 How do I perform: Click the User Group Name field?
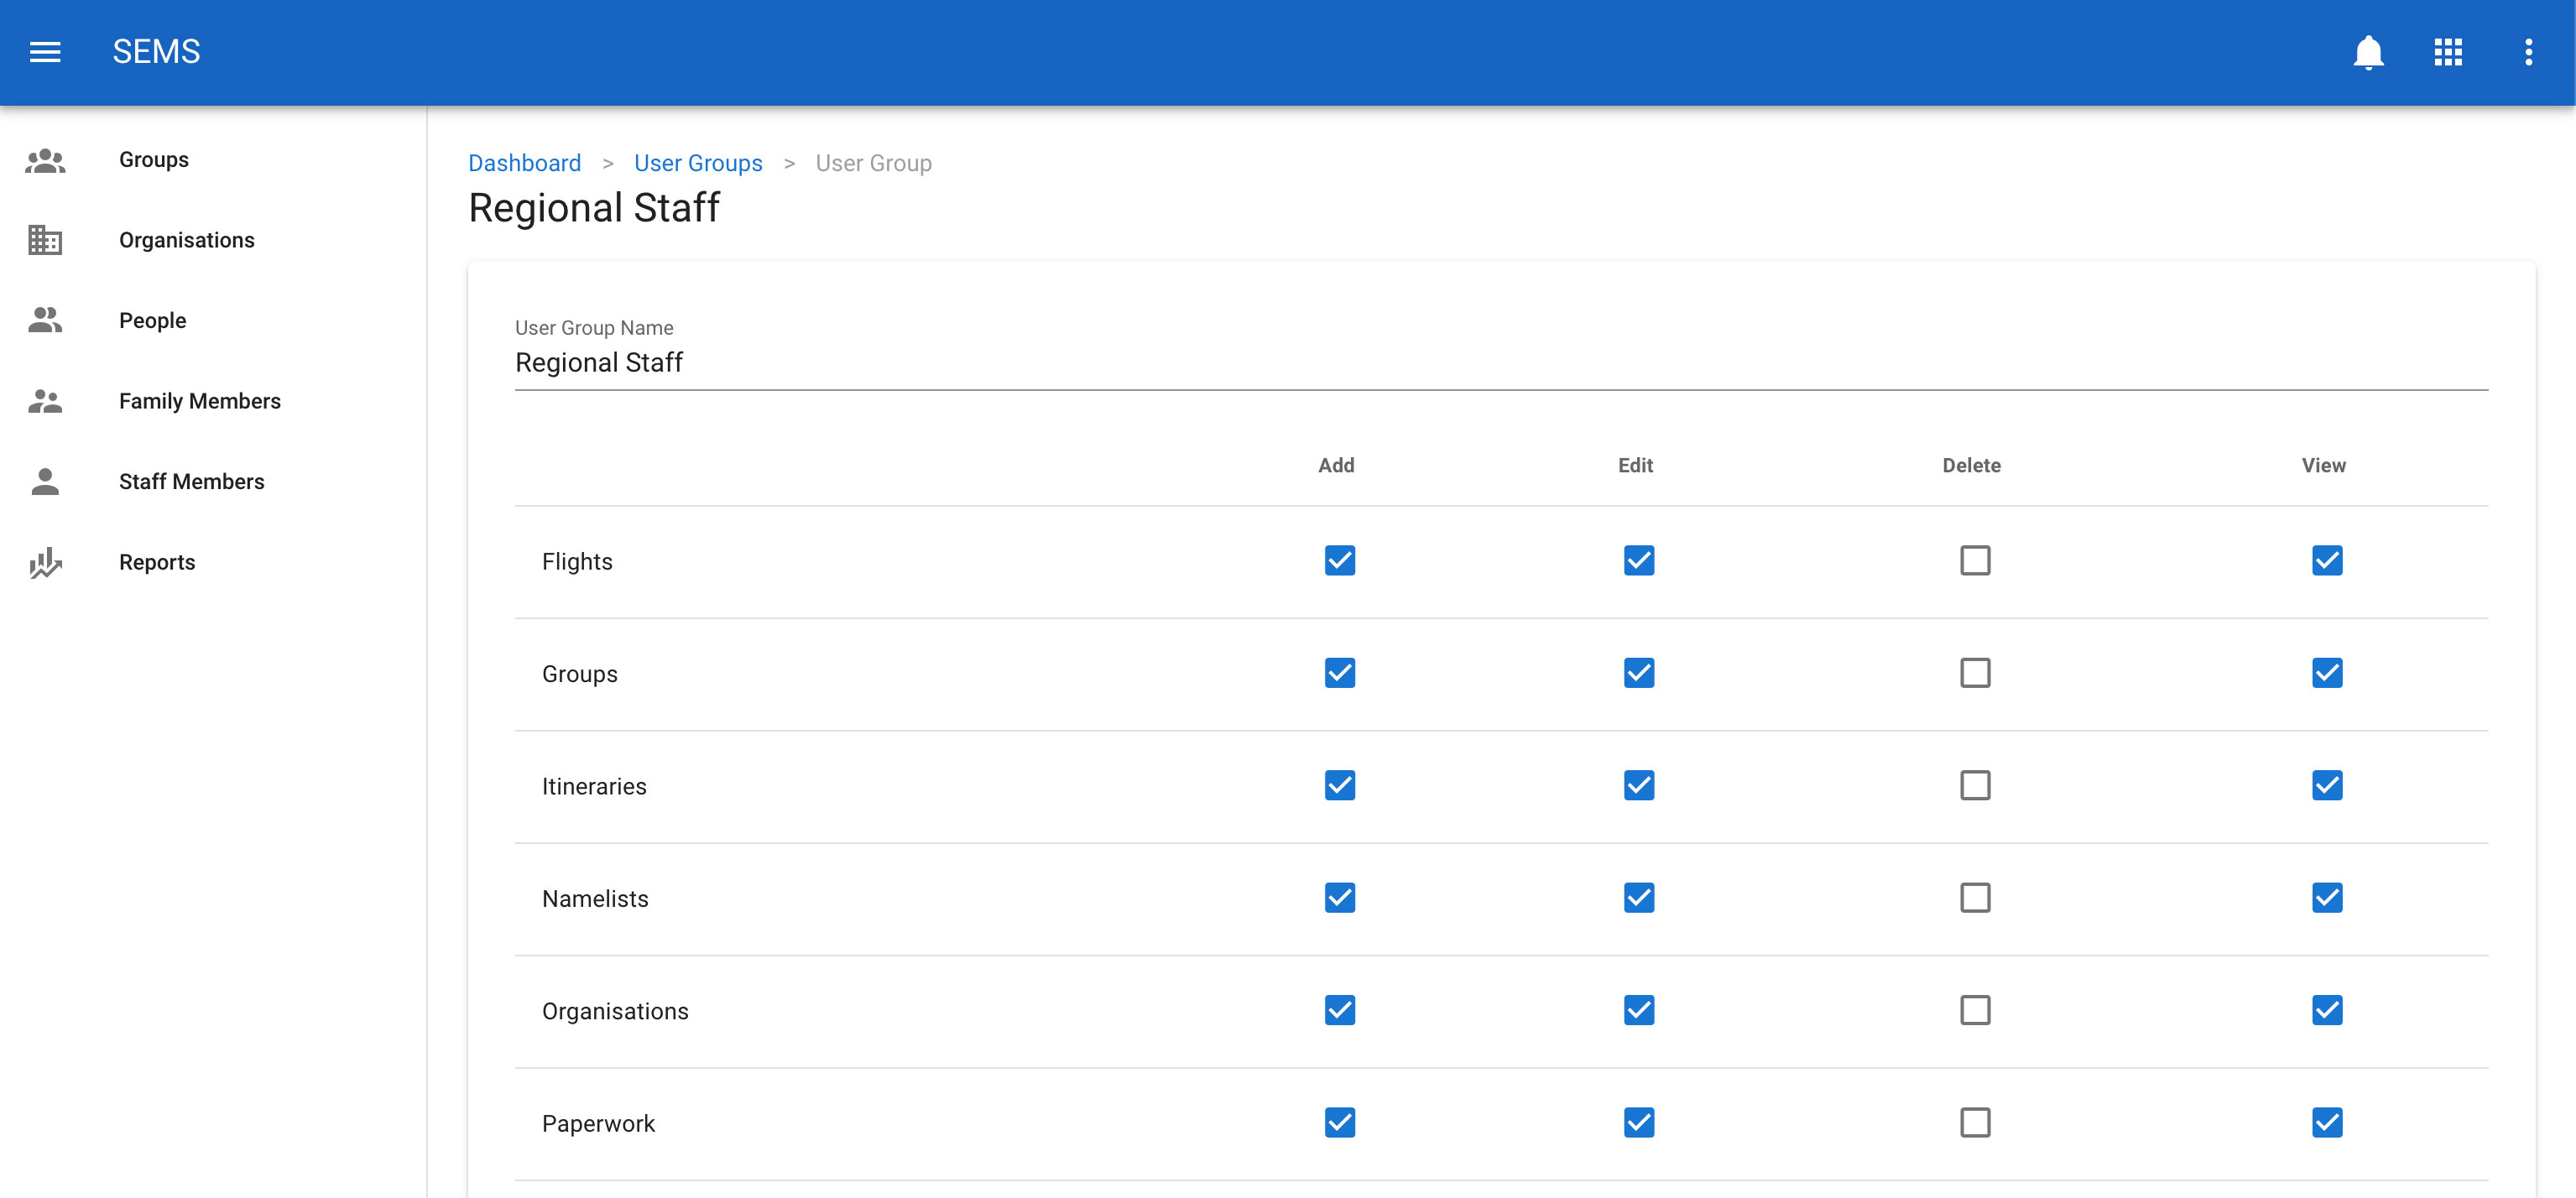[x=1500, y=362]
